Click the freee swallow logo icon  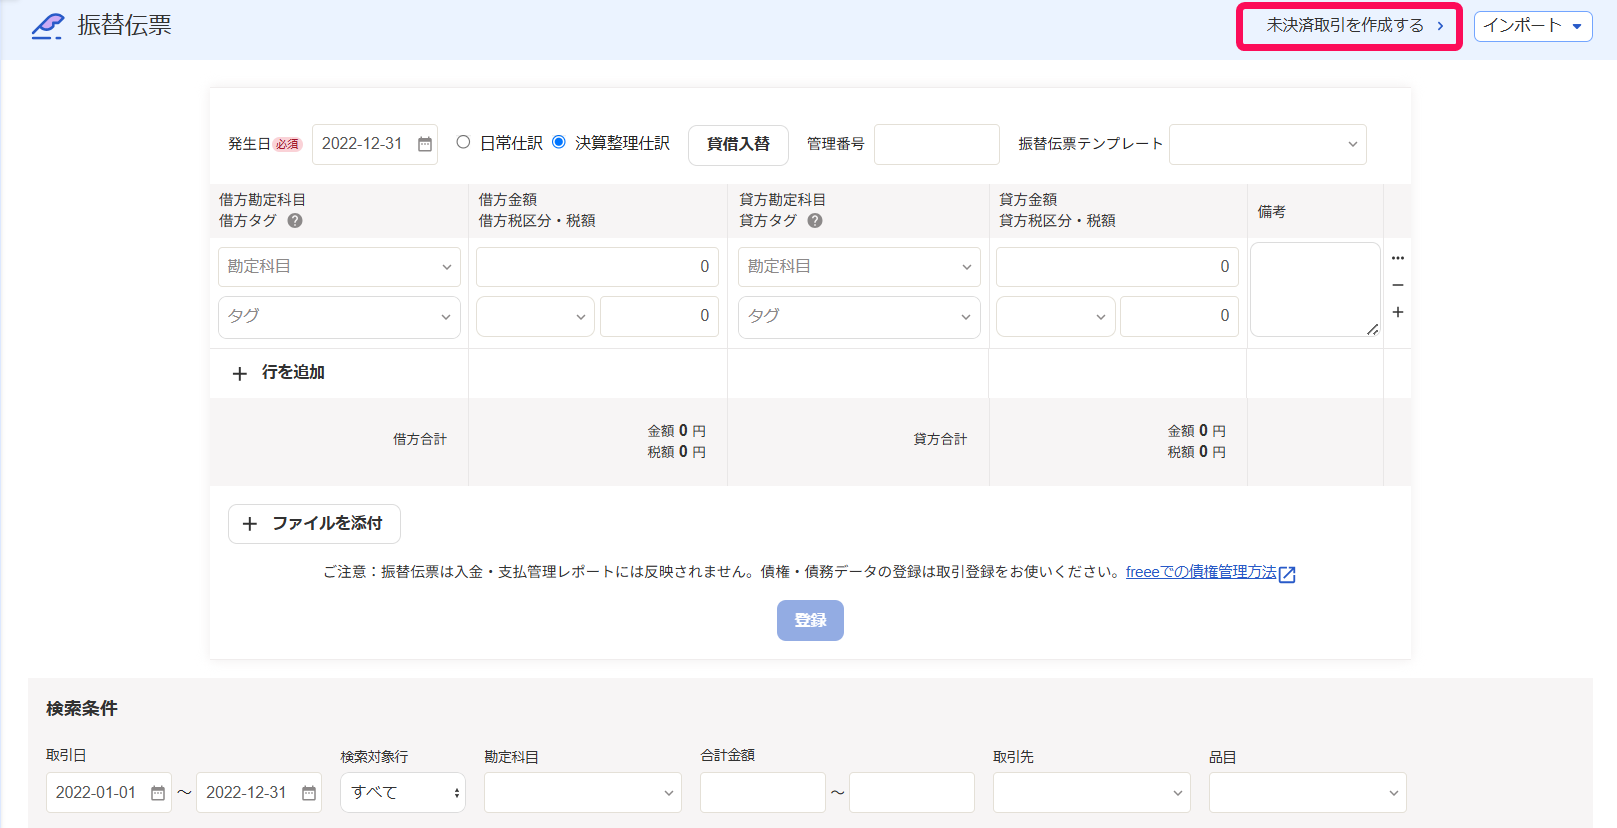[x=48, y=26]
